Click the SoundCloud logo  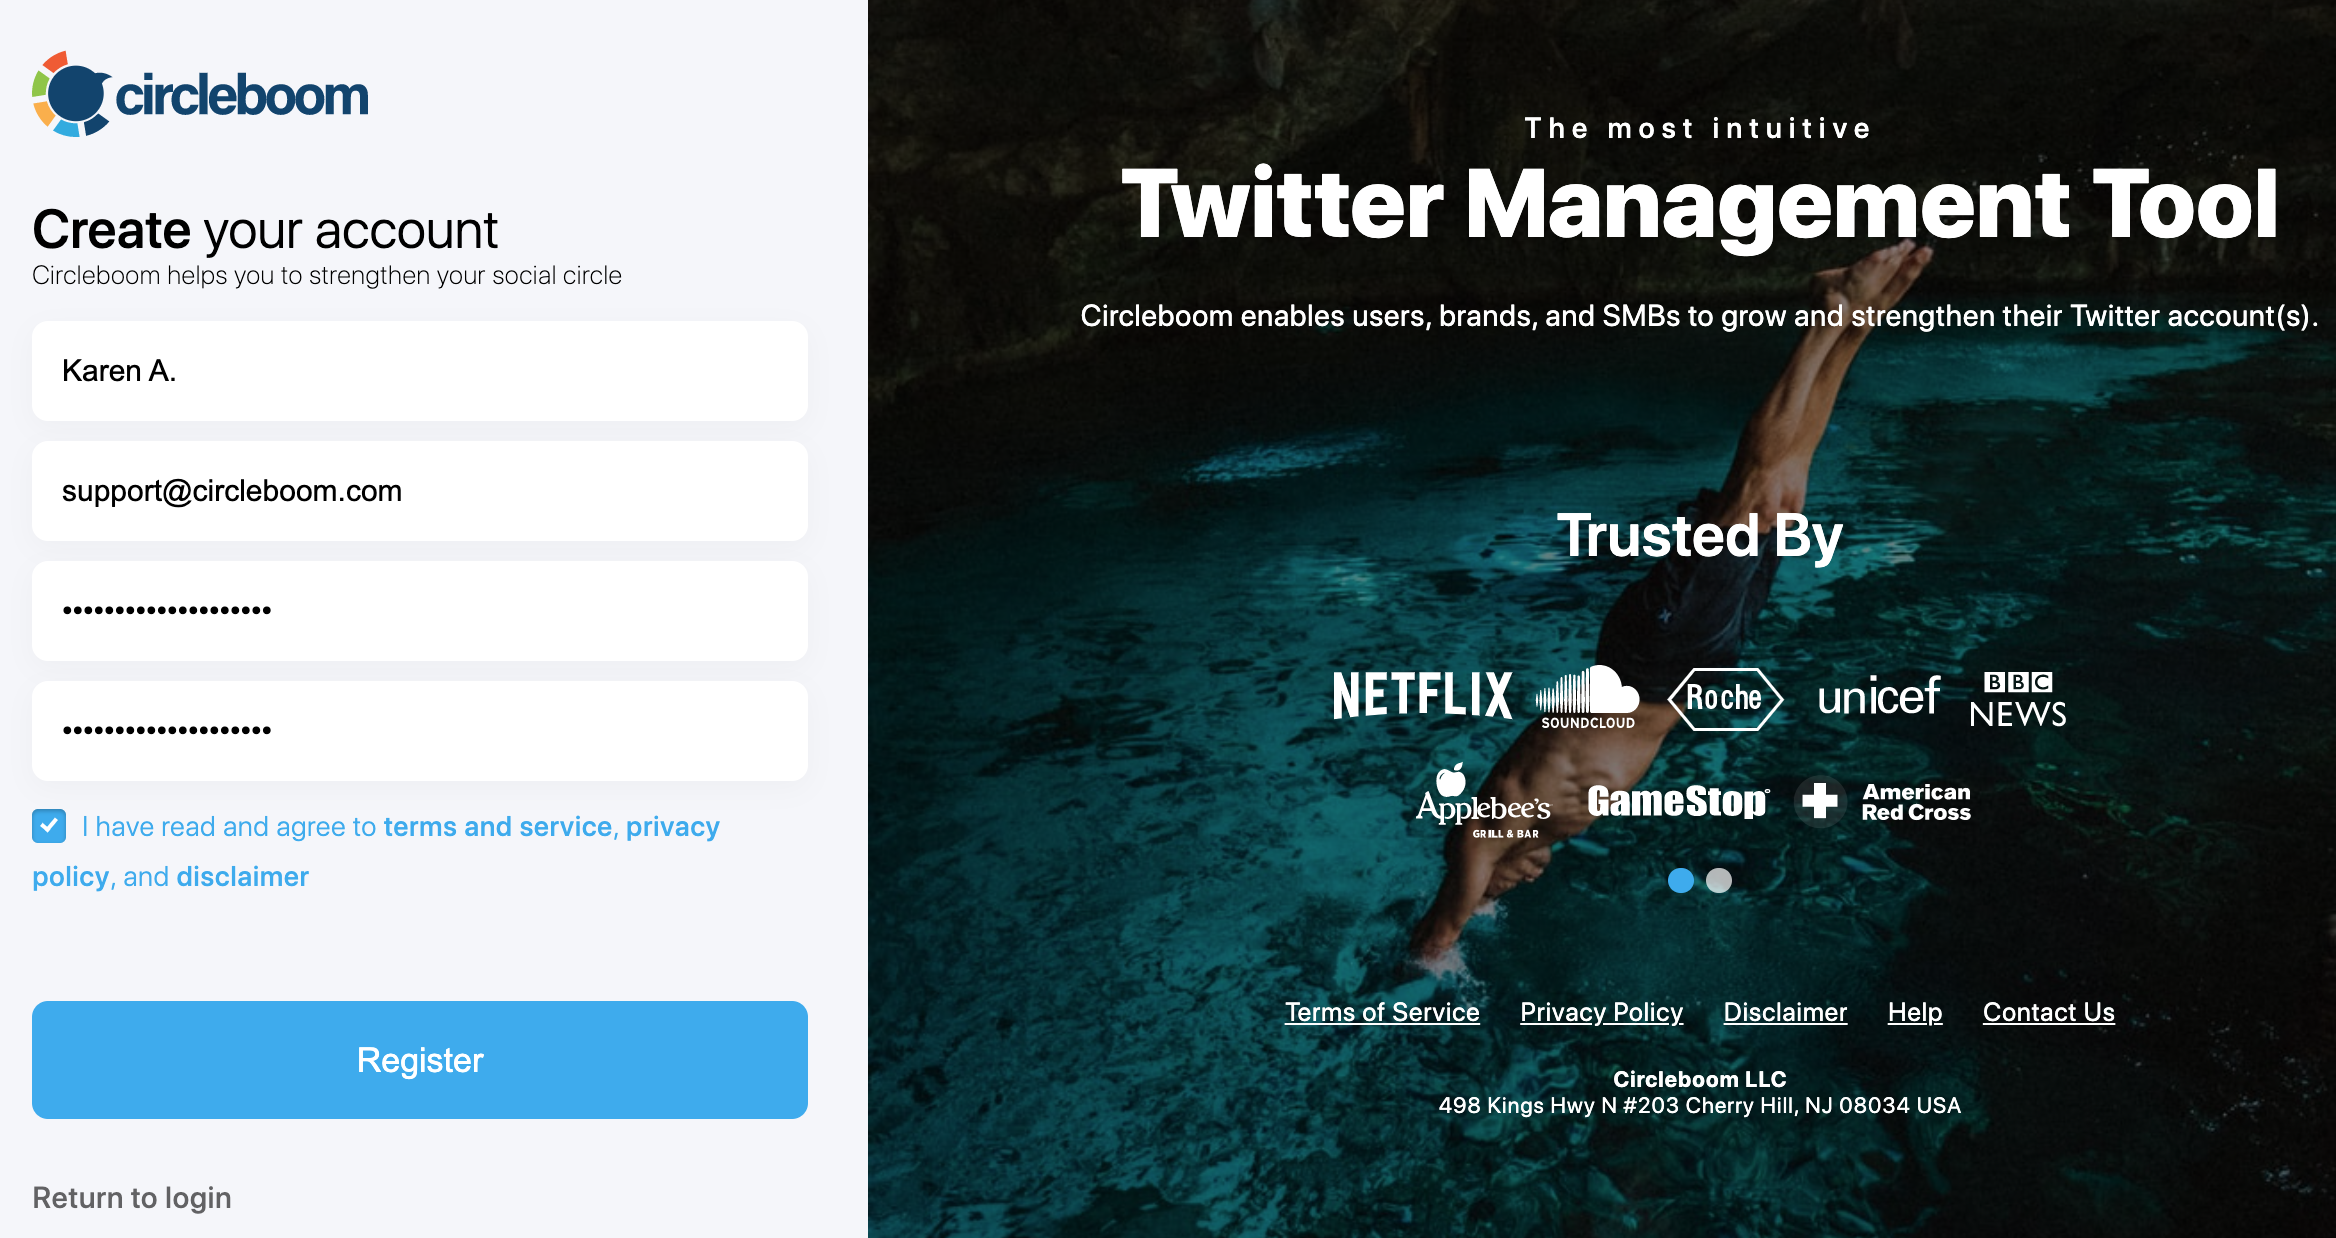click(x=1588, y=698)
